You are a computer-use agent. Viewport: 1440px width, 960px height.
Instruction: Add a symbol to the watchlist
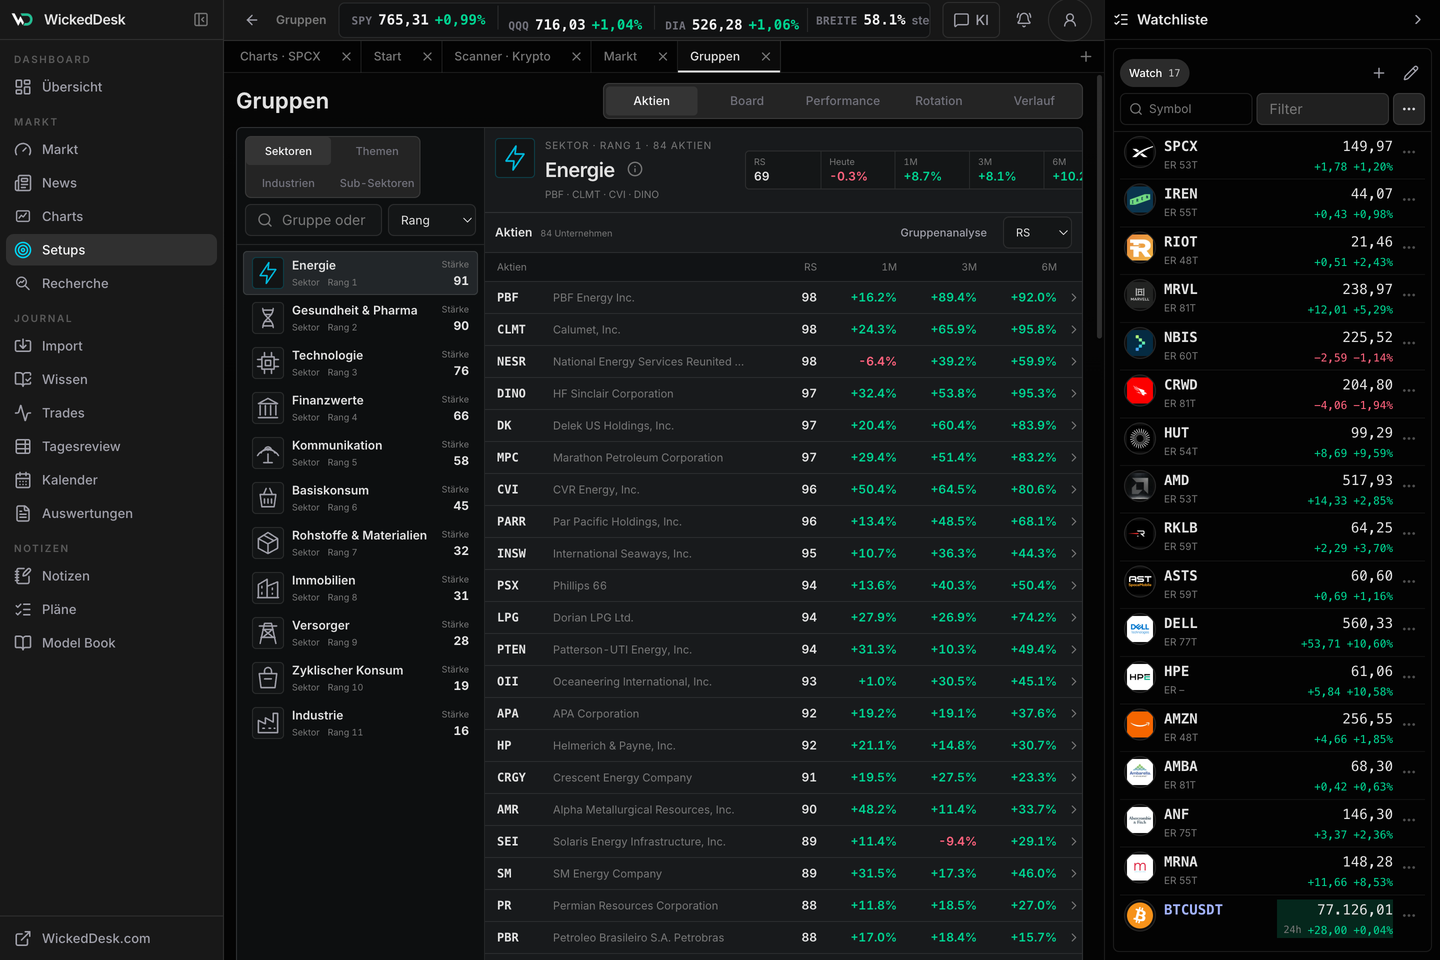coord(1379,73)
